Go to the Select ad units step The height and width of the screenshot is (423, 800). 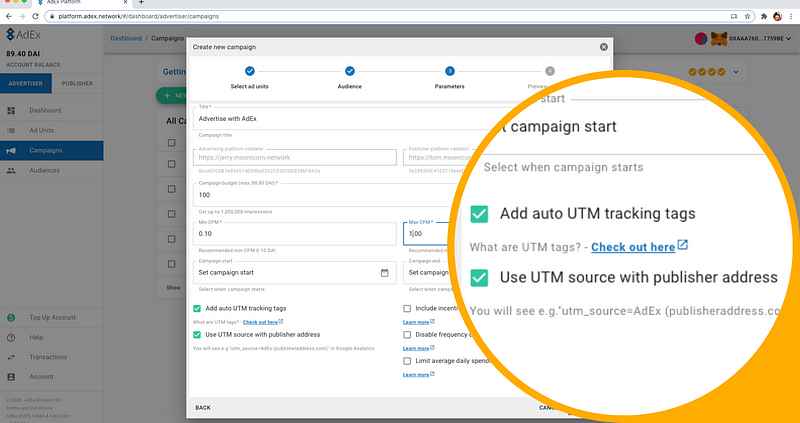point(249,78)
